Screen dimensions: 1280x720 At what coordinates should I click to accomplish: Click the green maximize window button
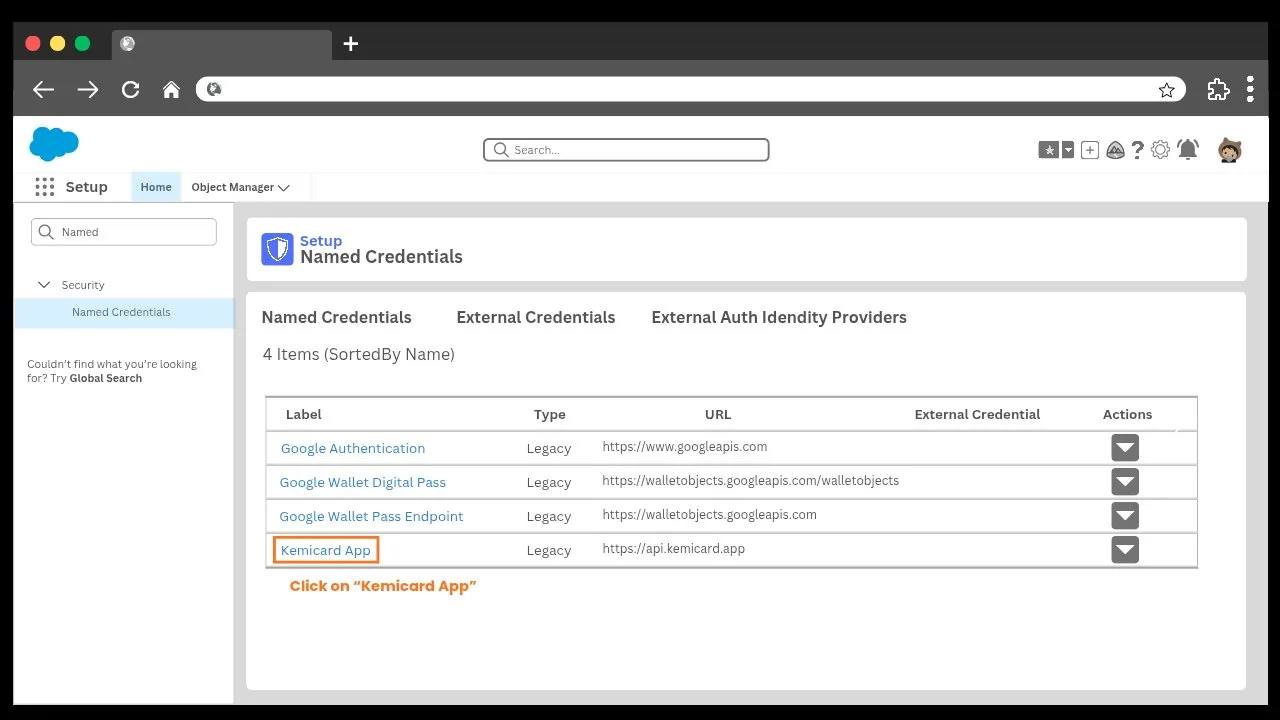click(82, 43)
